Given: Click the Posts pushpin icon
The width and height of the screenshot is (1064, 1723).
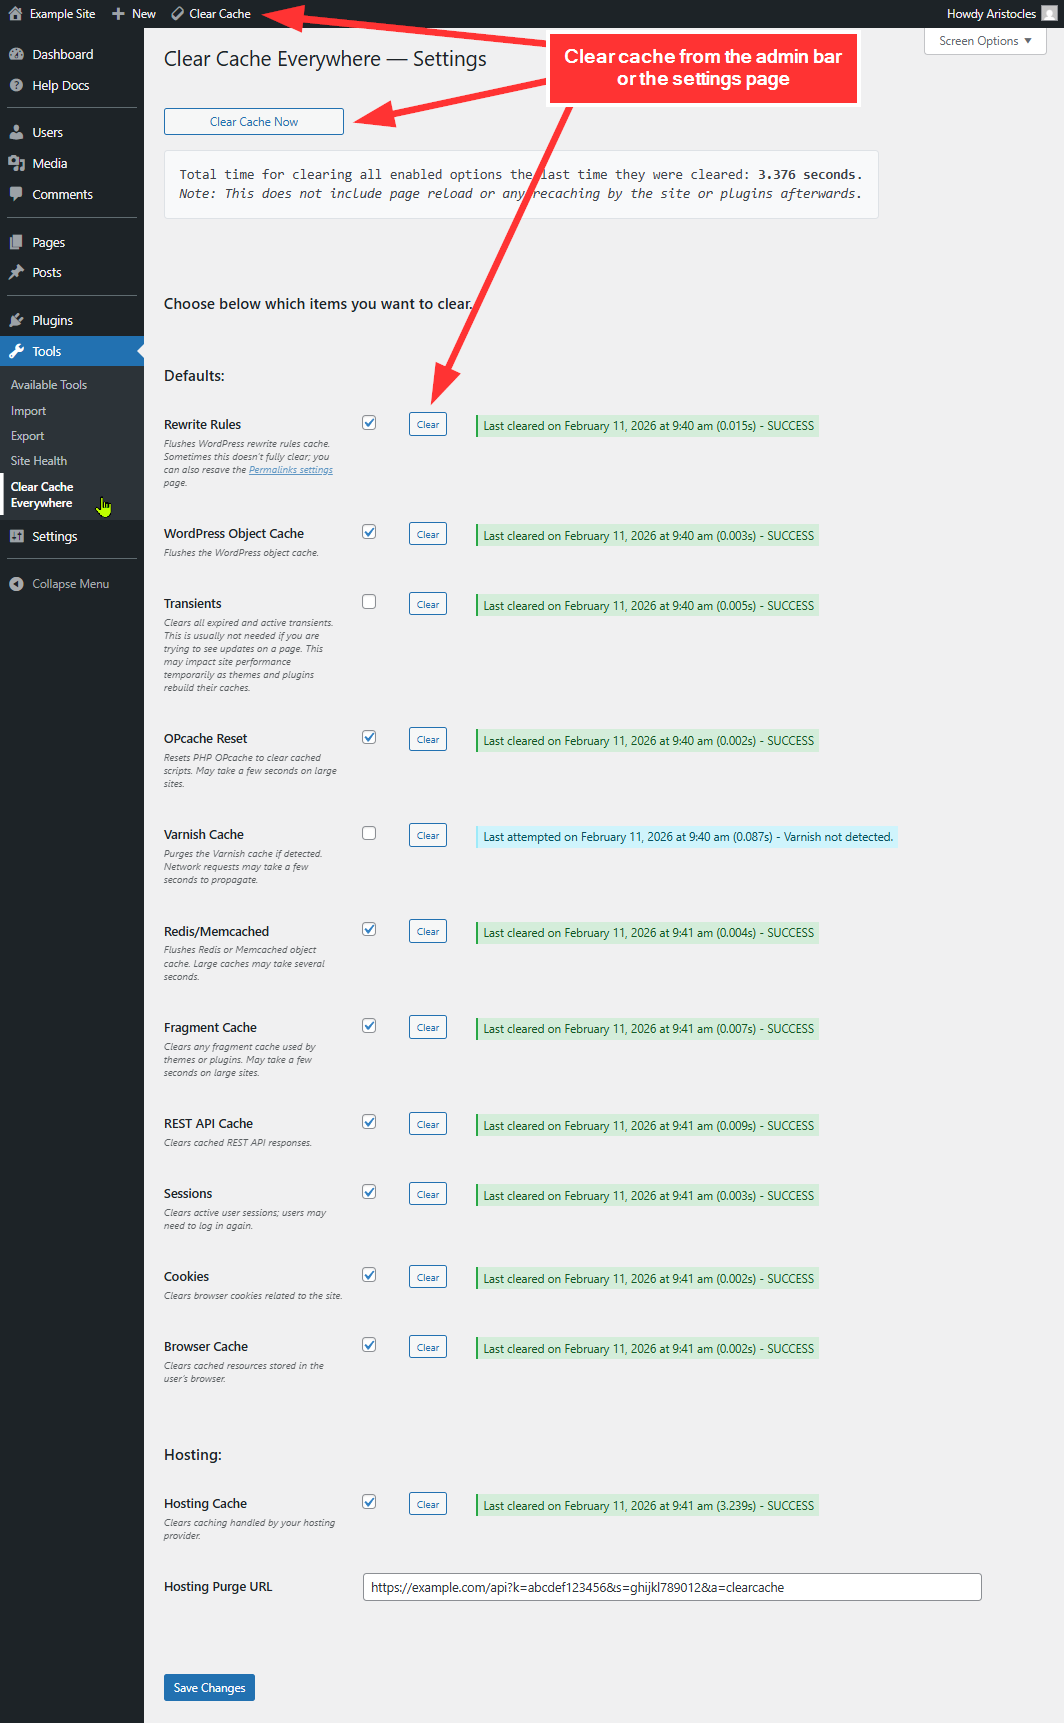Looking at the screenshot, I should (16, 272).
